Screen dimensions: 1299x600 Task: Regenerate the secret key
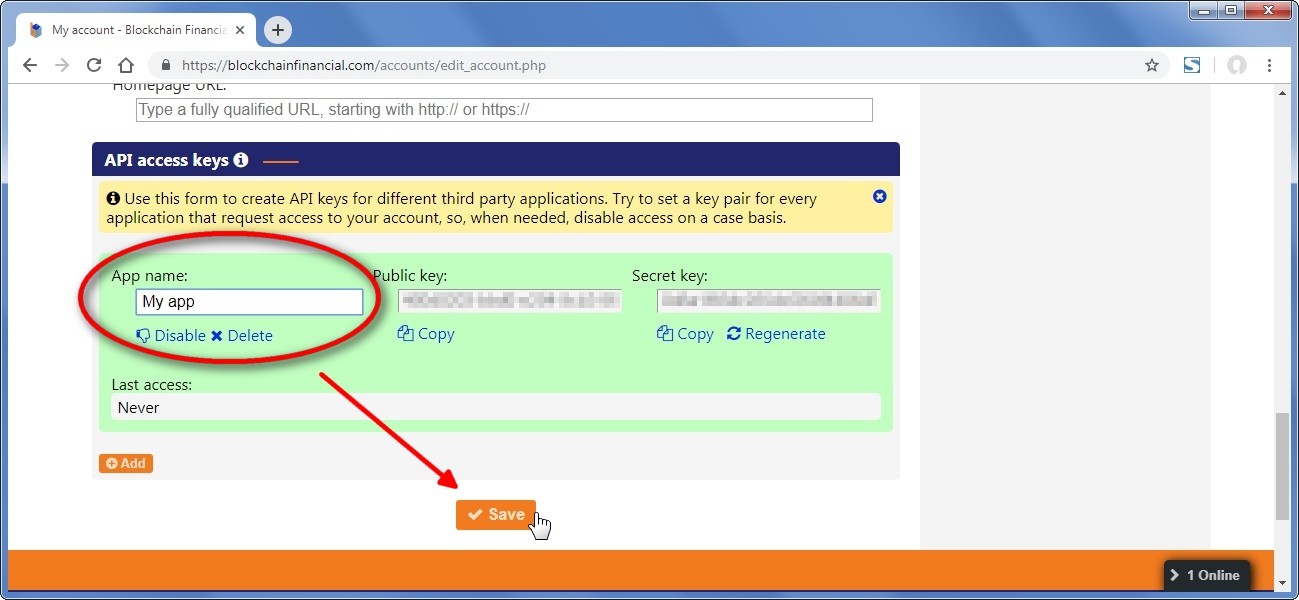(x=776, y=334)
